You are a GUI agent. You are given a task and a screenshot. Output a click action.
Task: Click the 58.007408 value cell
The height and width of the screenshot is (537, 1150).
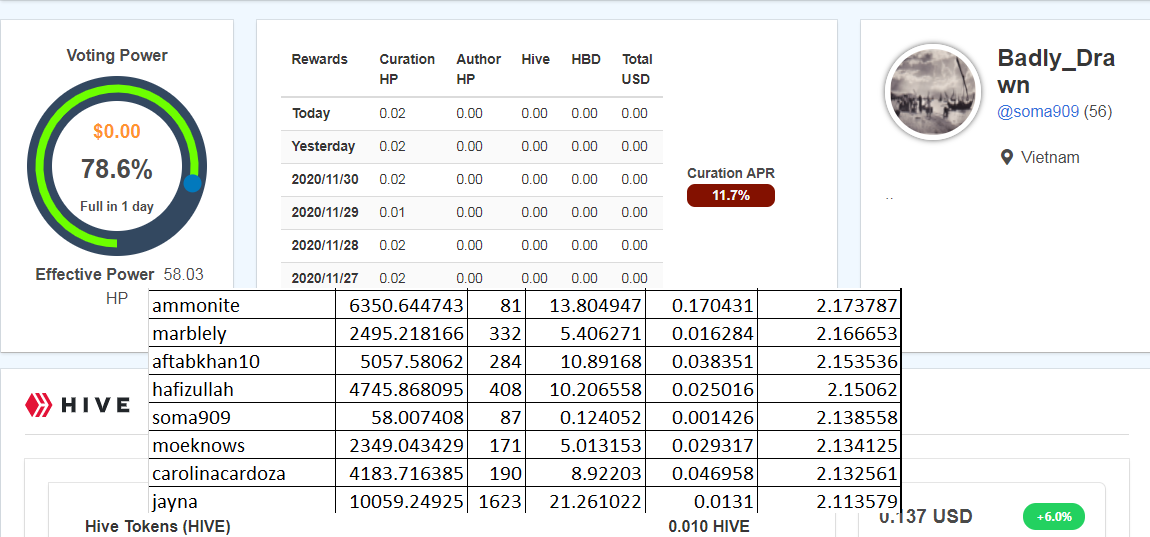[402, 417]
